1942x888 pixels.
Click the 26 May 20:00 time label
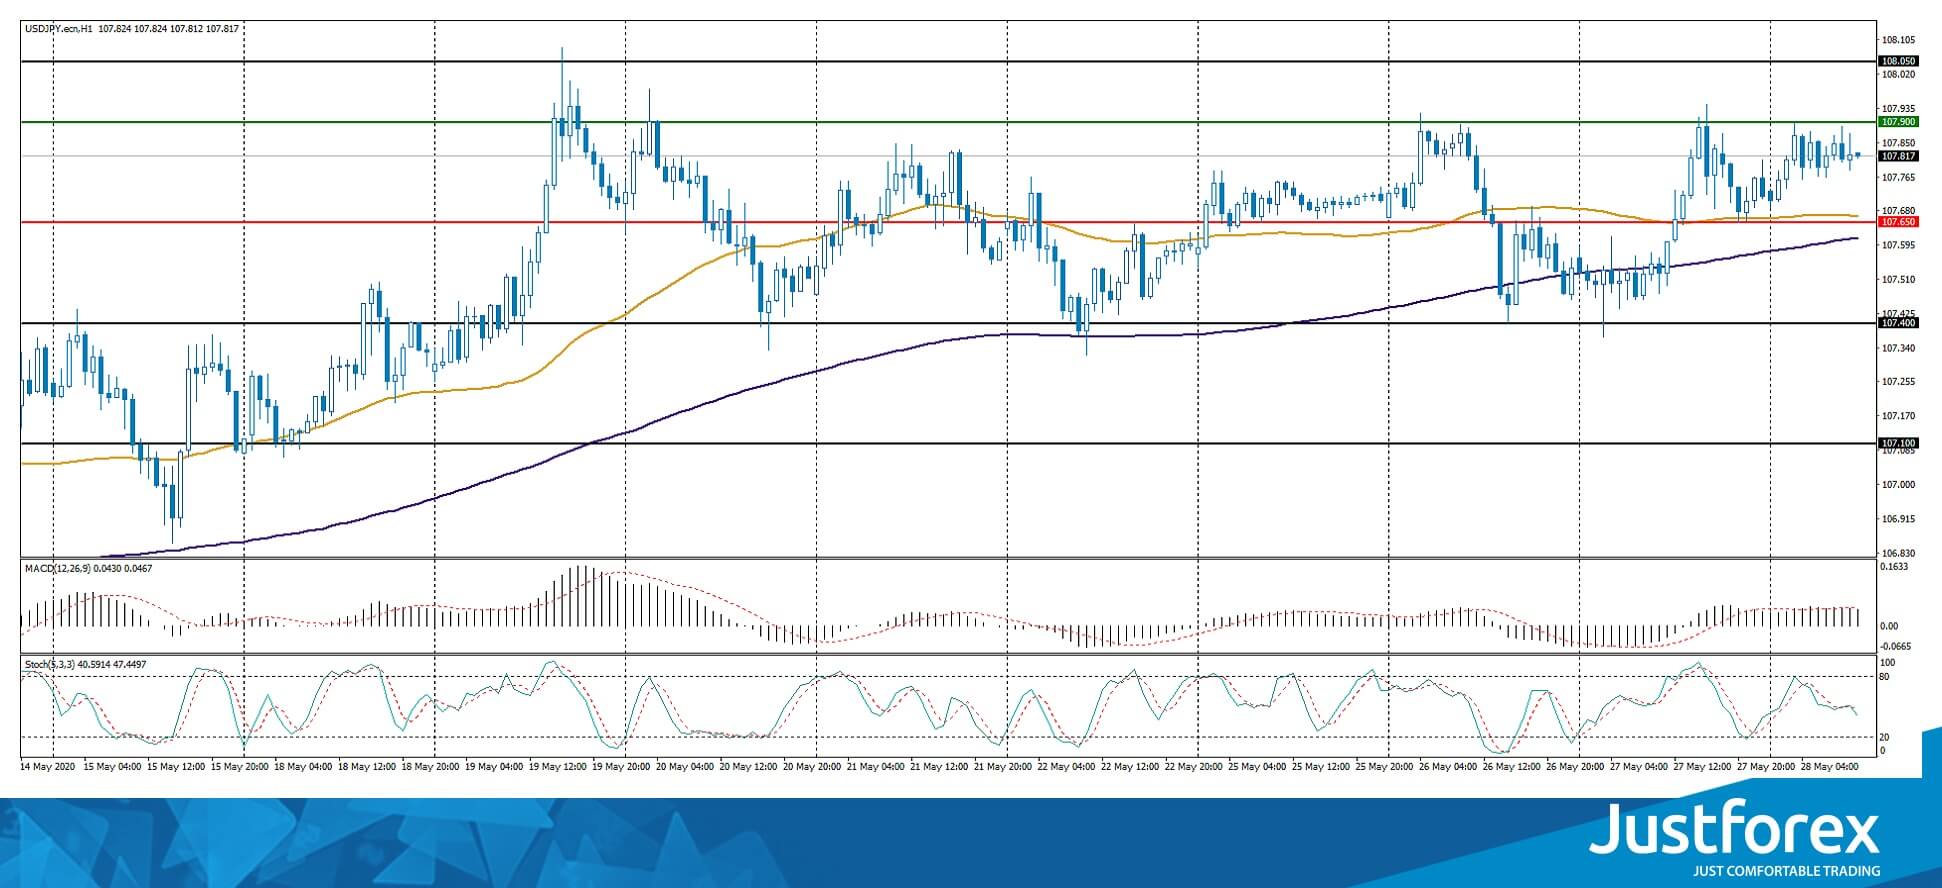tap(1575, 766)
